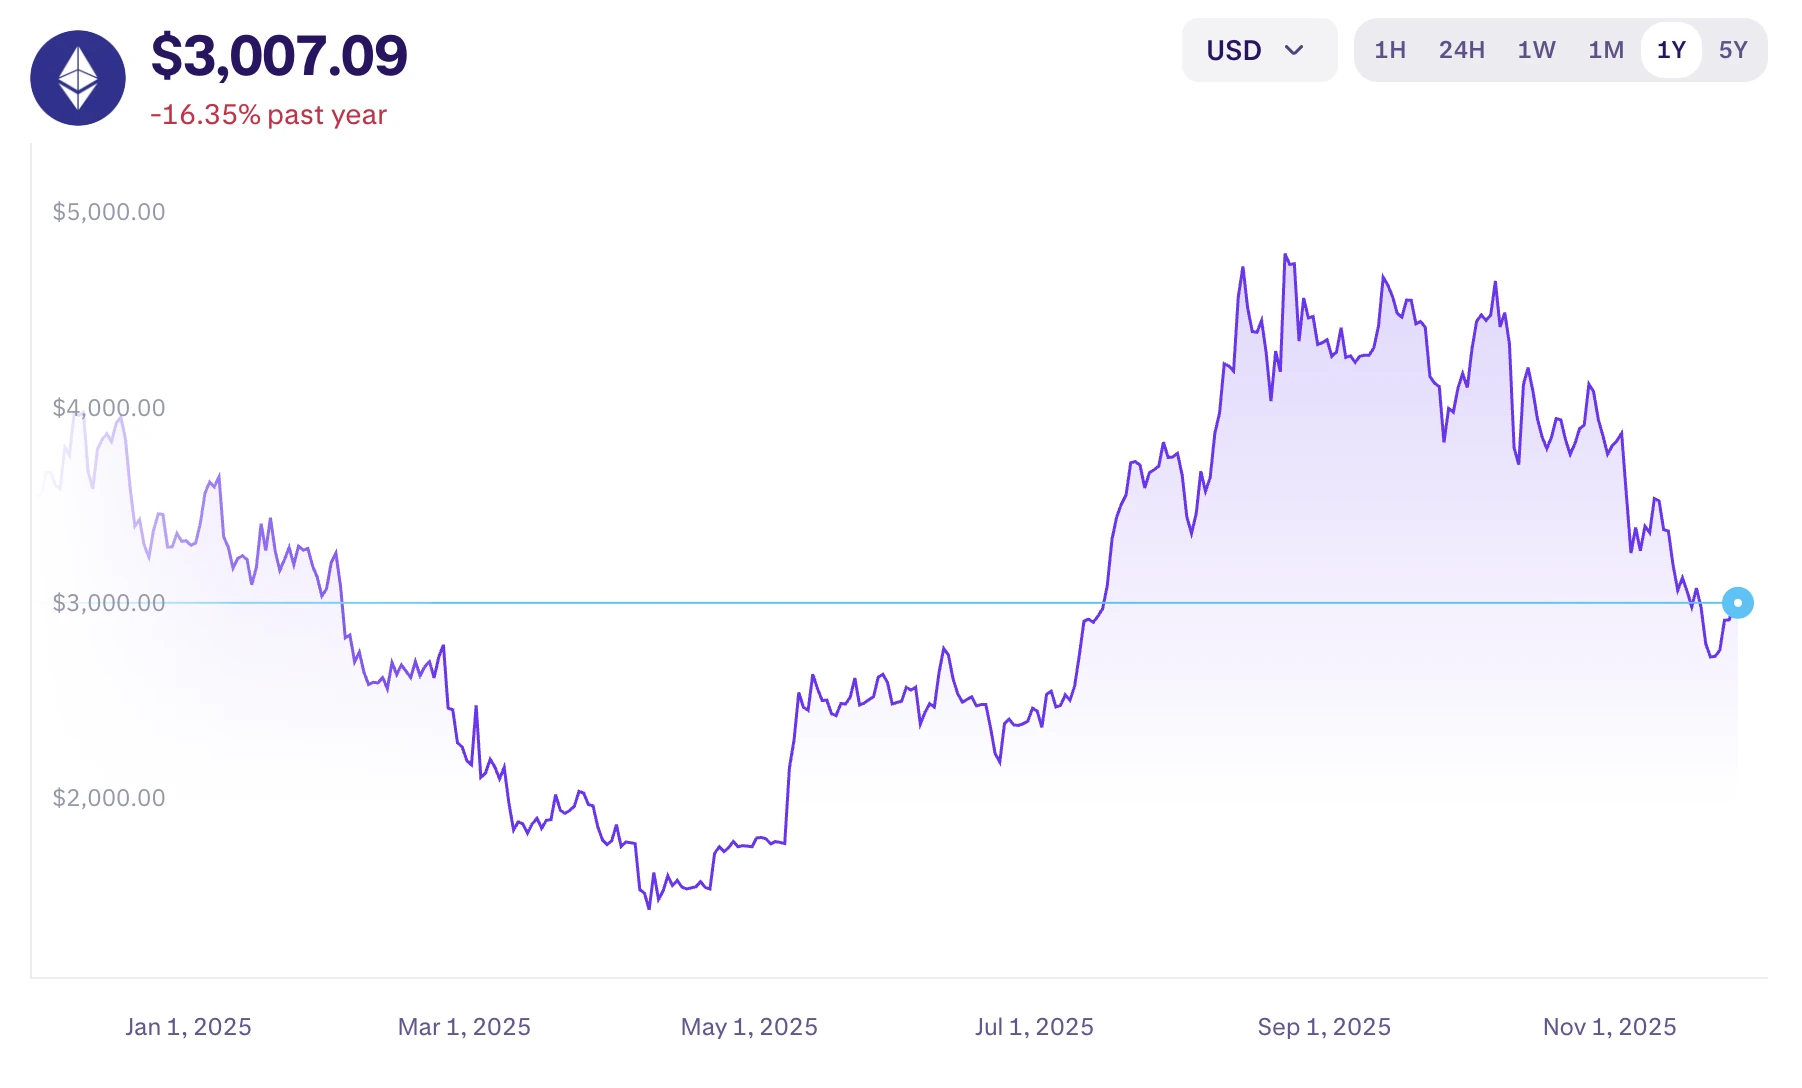Select the 1H timeframe
The height and width of the screenshot is (1088, 1802).
click(1391, 49)
